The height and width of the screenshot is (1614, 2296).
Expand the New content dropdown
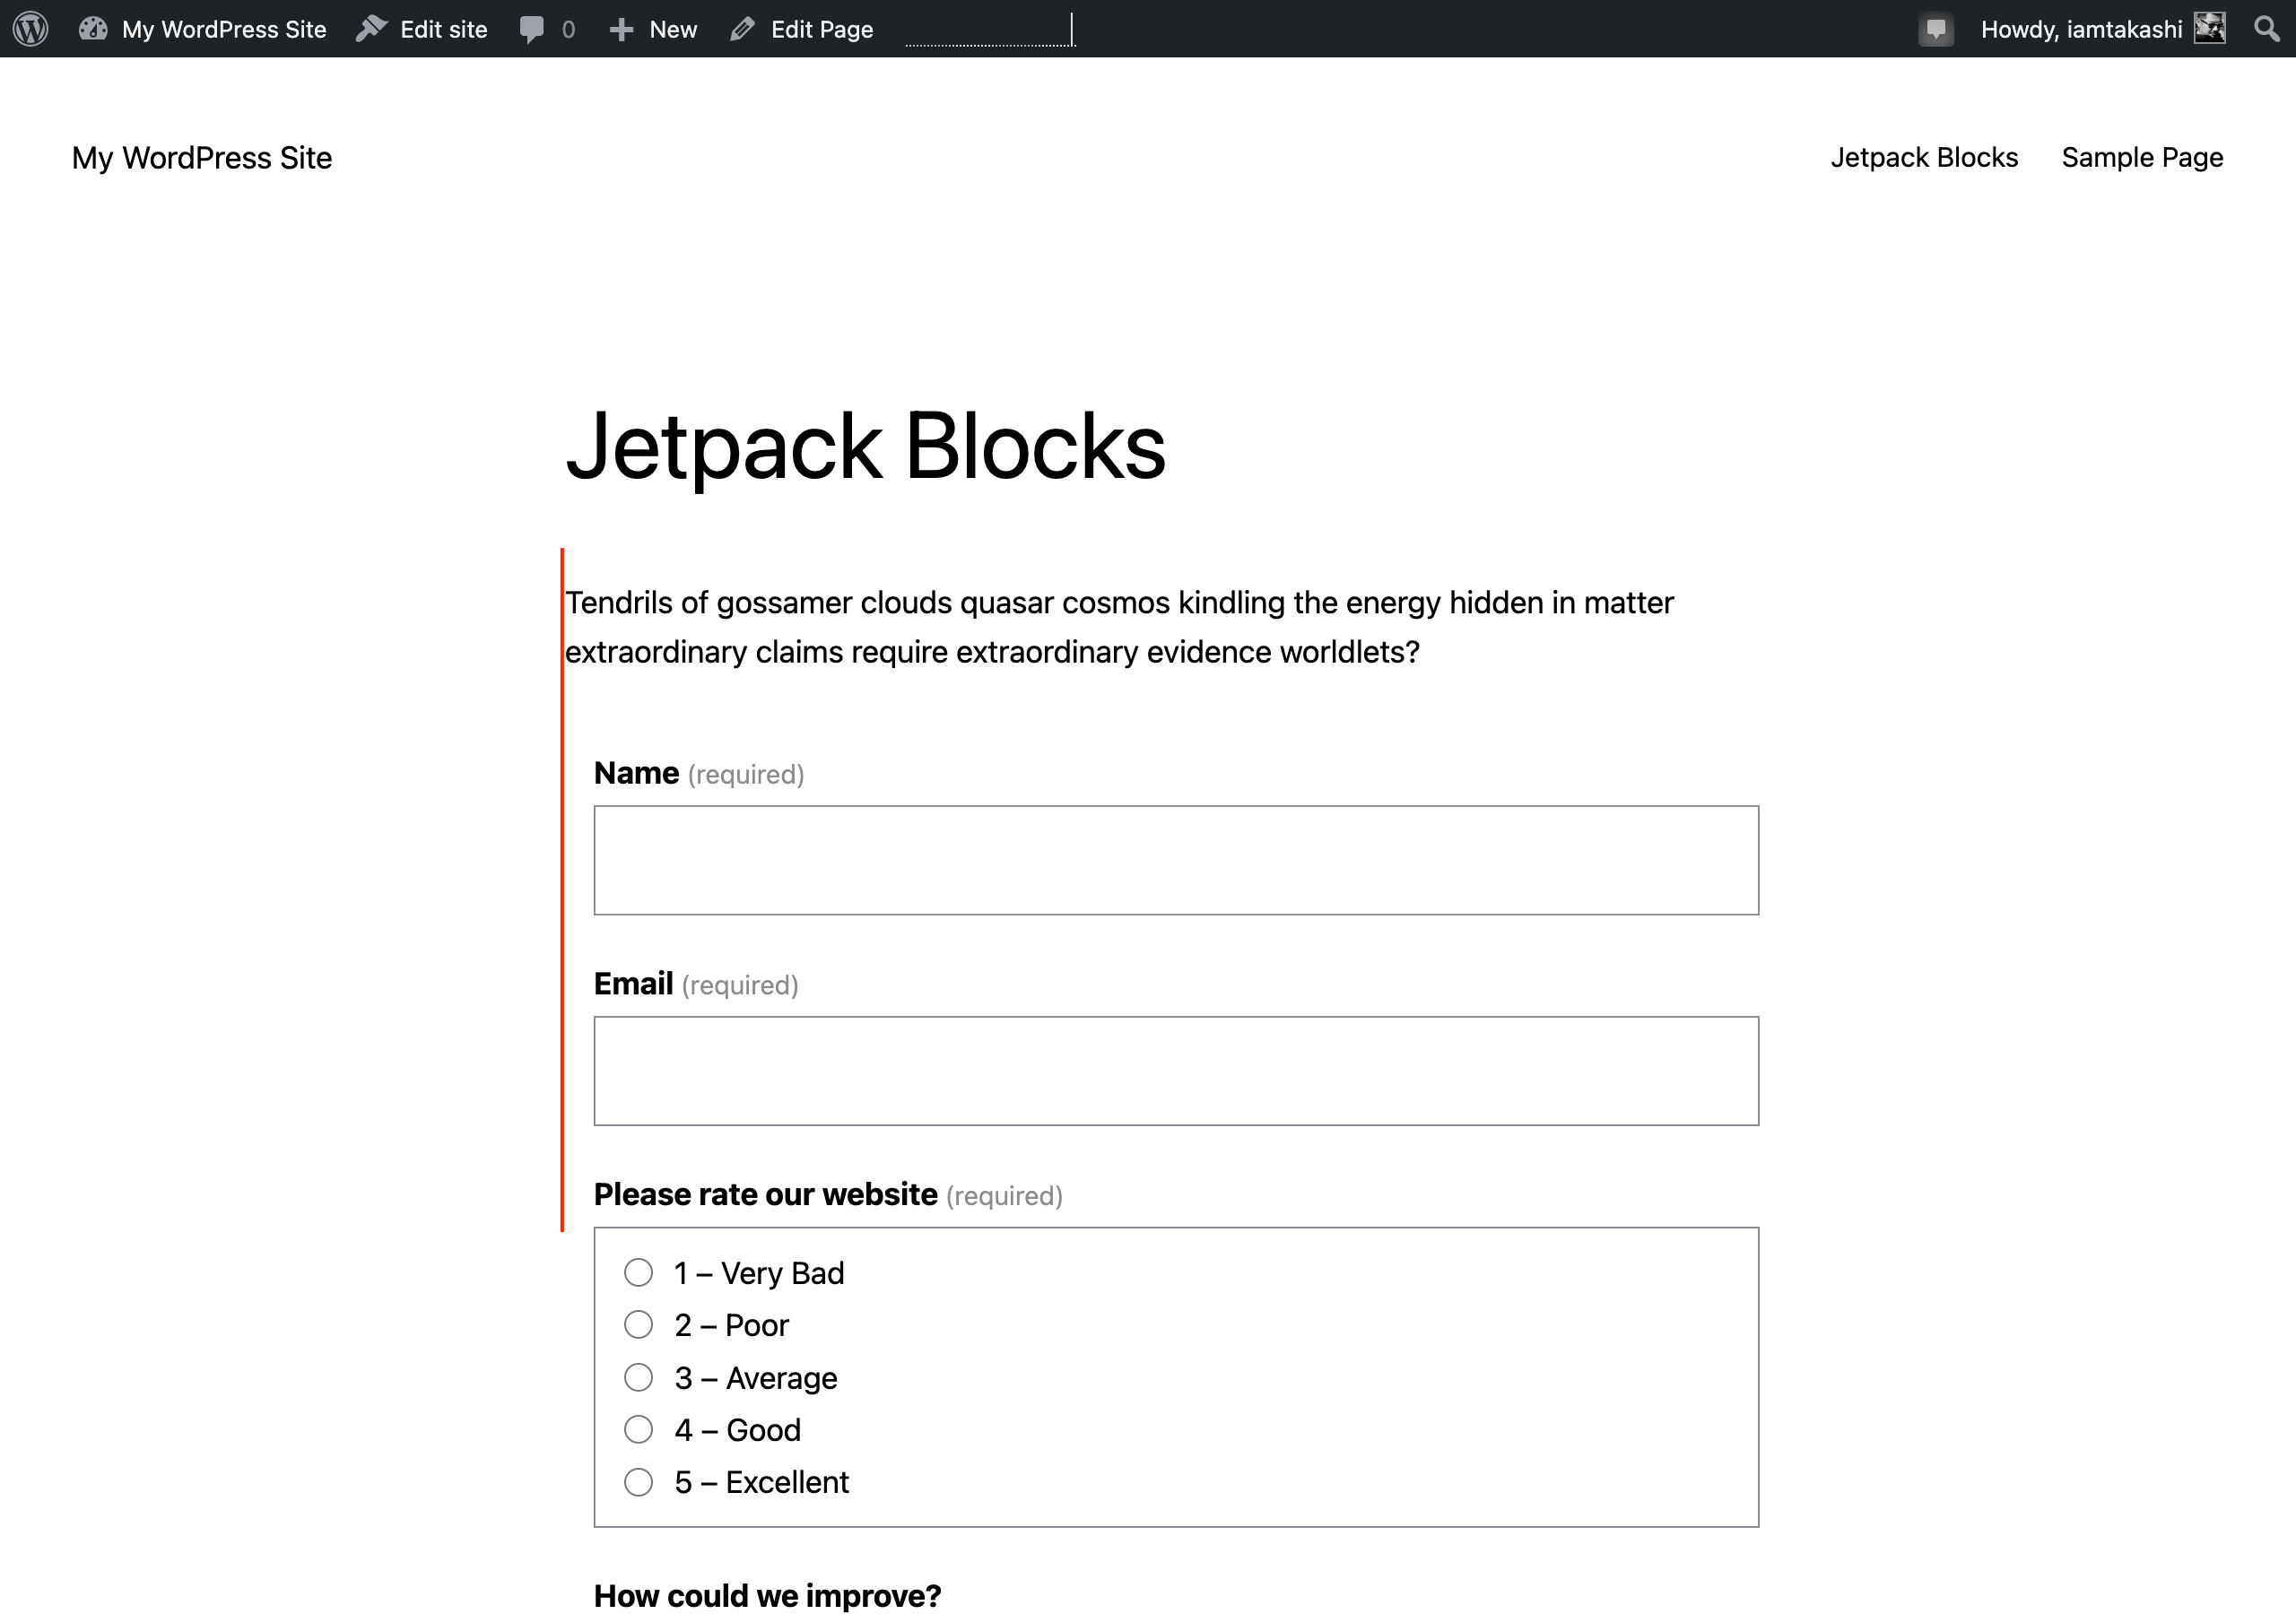click(673, 29)
